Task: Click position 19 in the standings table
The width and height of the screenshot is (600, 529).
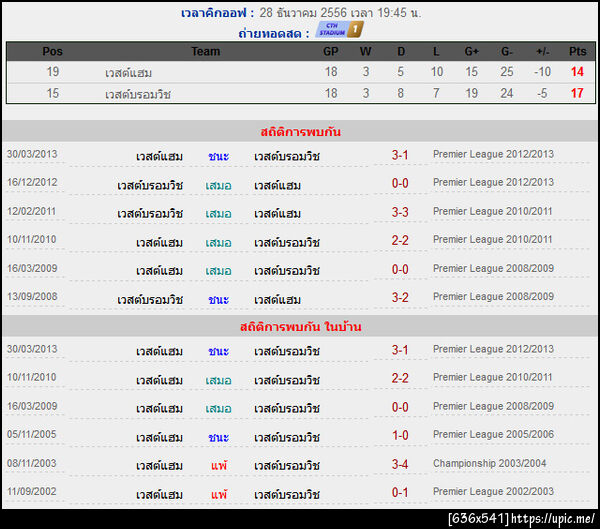Action: (x=52, y=72)
